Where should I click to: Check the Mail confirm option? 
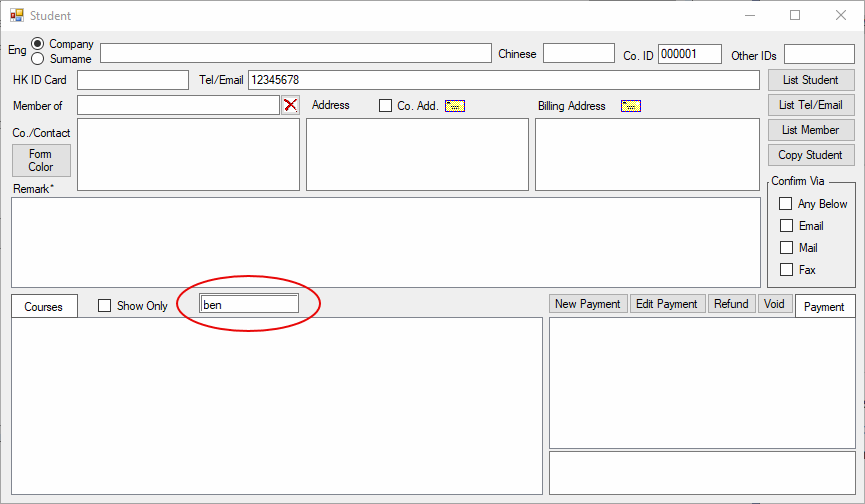point(786,248)
